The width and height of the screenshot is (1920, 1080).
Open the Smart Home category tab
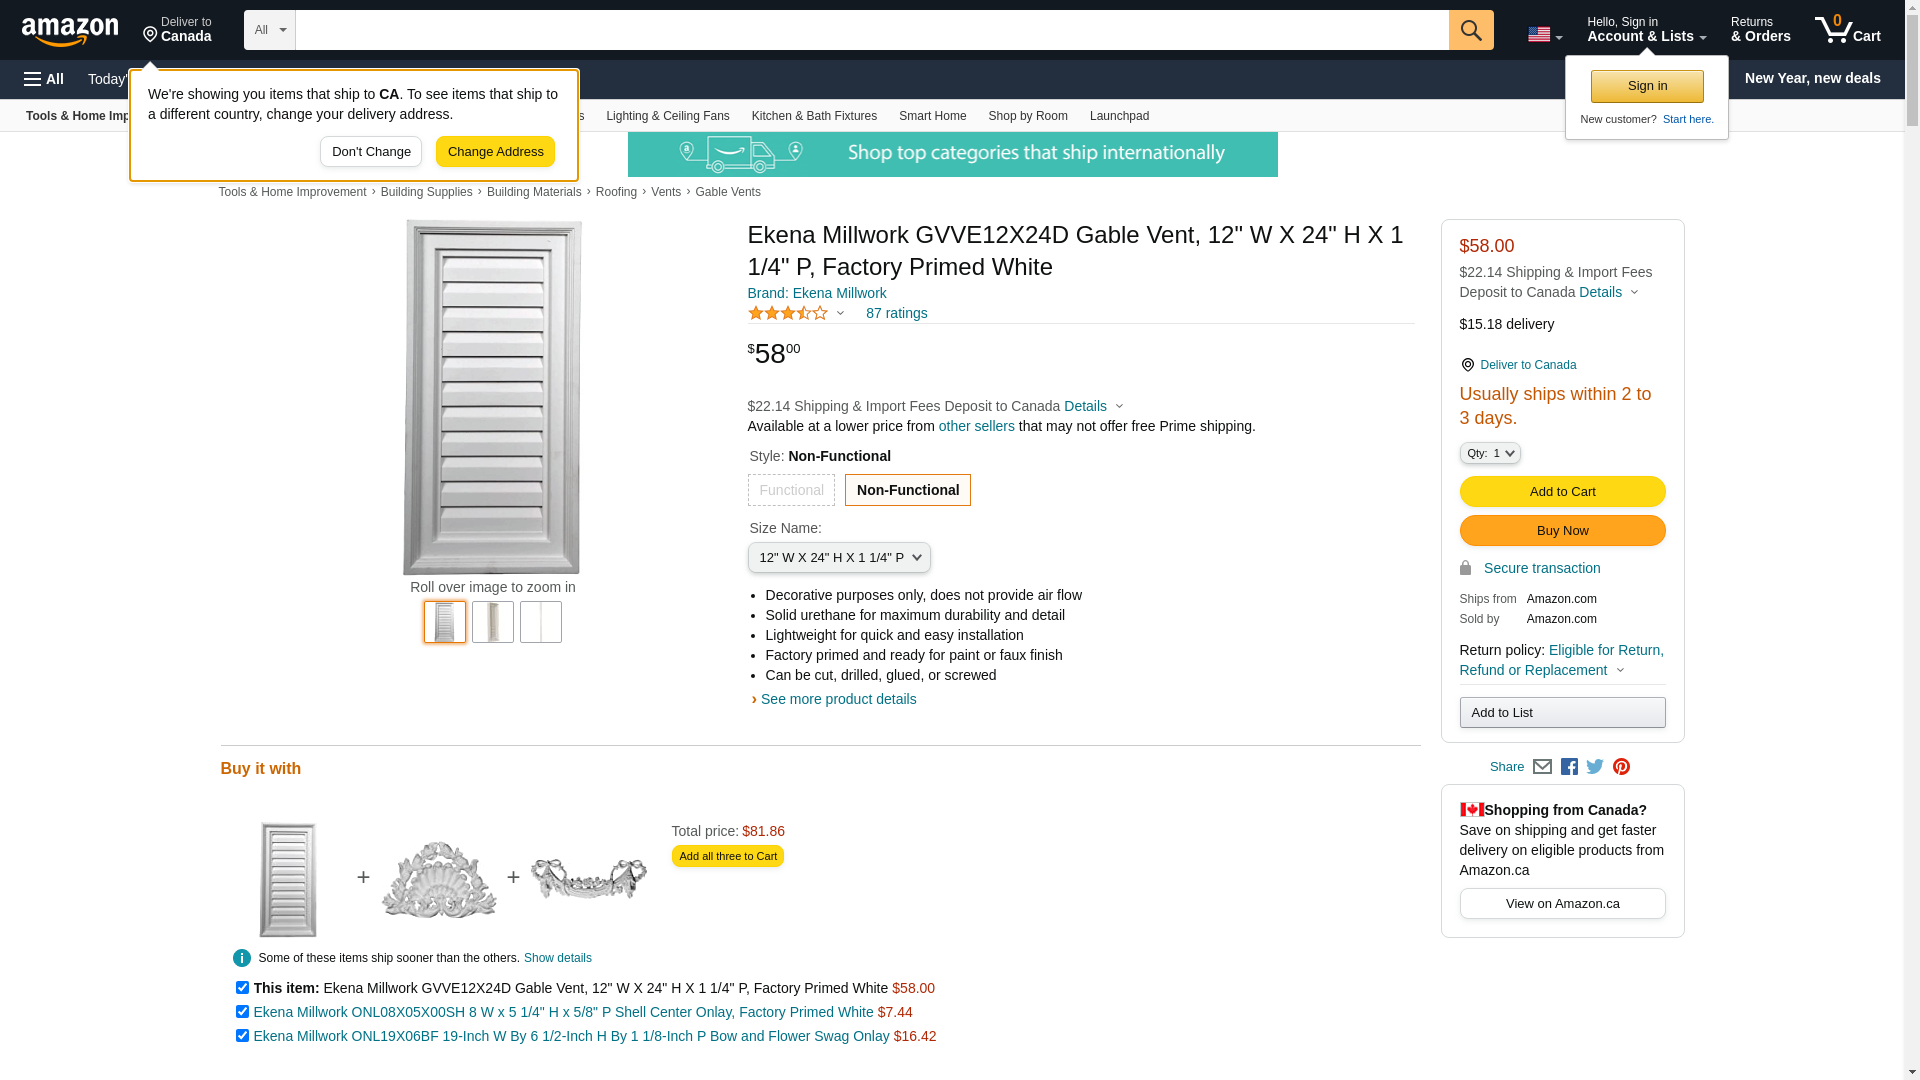point(932,116)
